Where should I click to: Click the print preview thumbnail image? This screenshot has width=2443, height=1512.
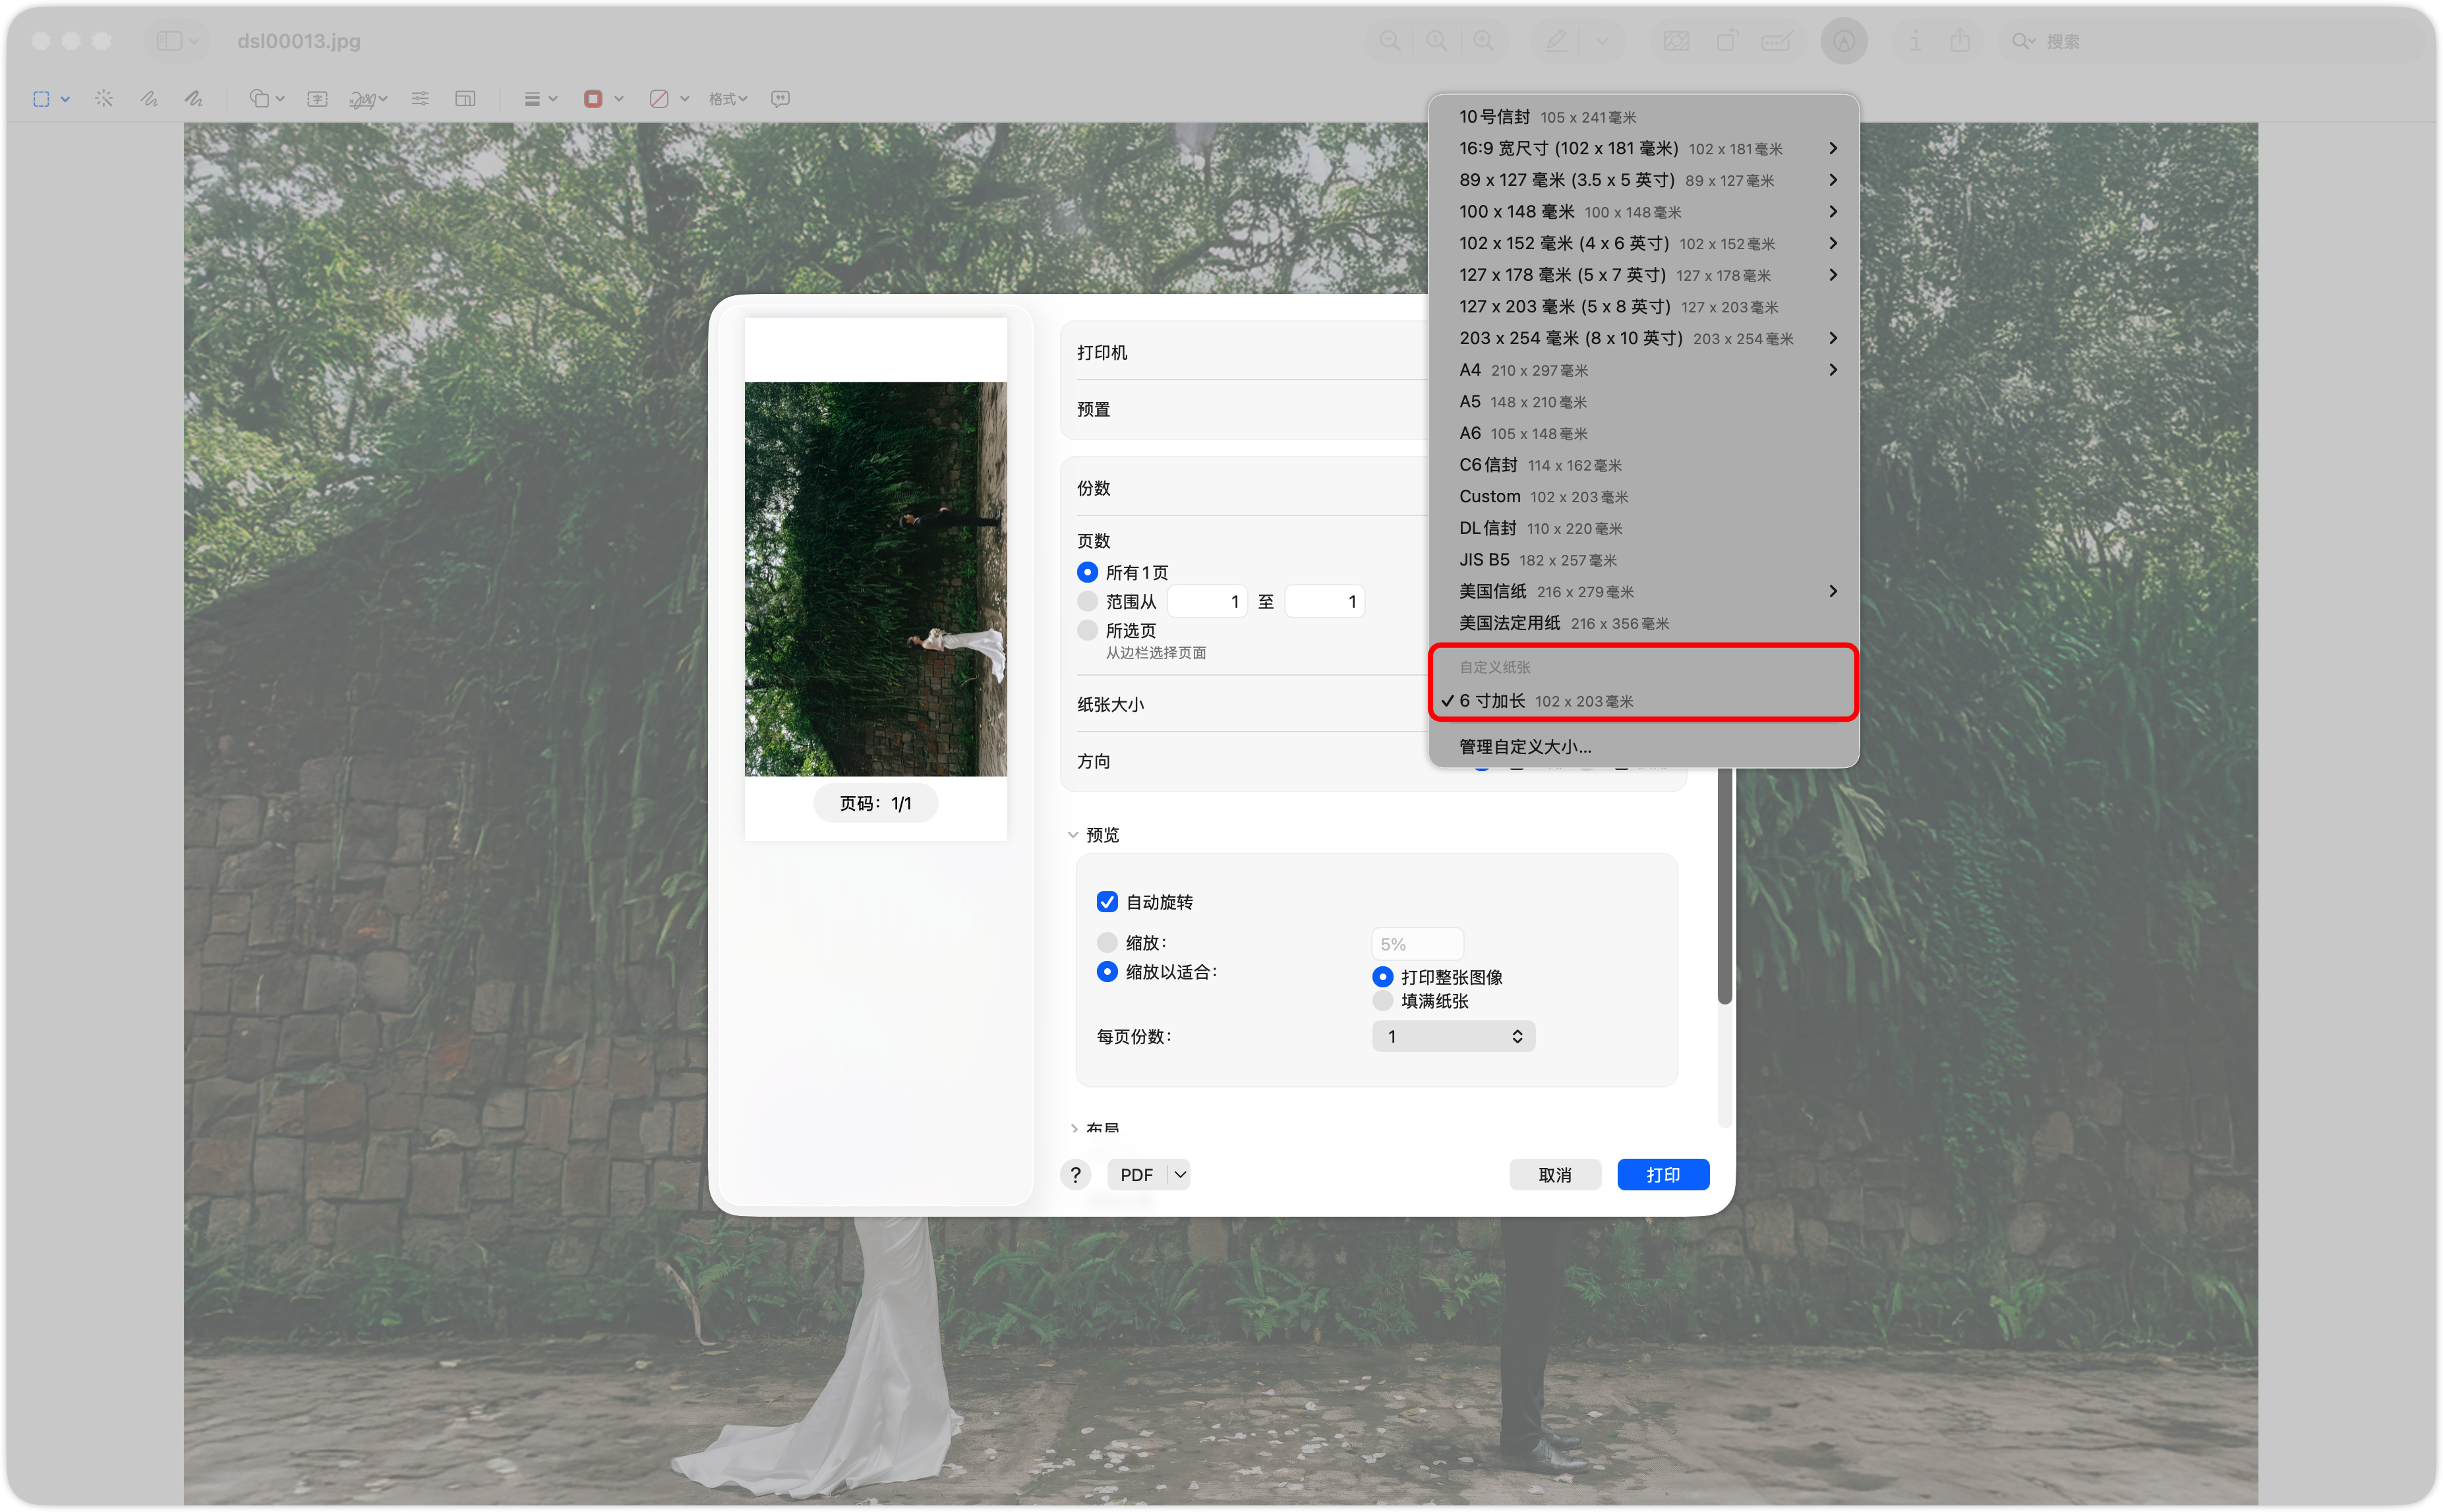coord(876,578)
